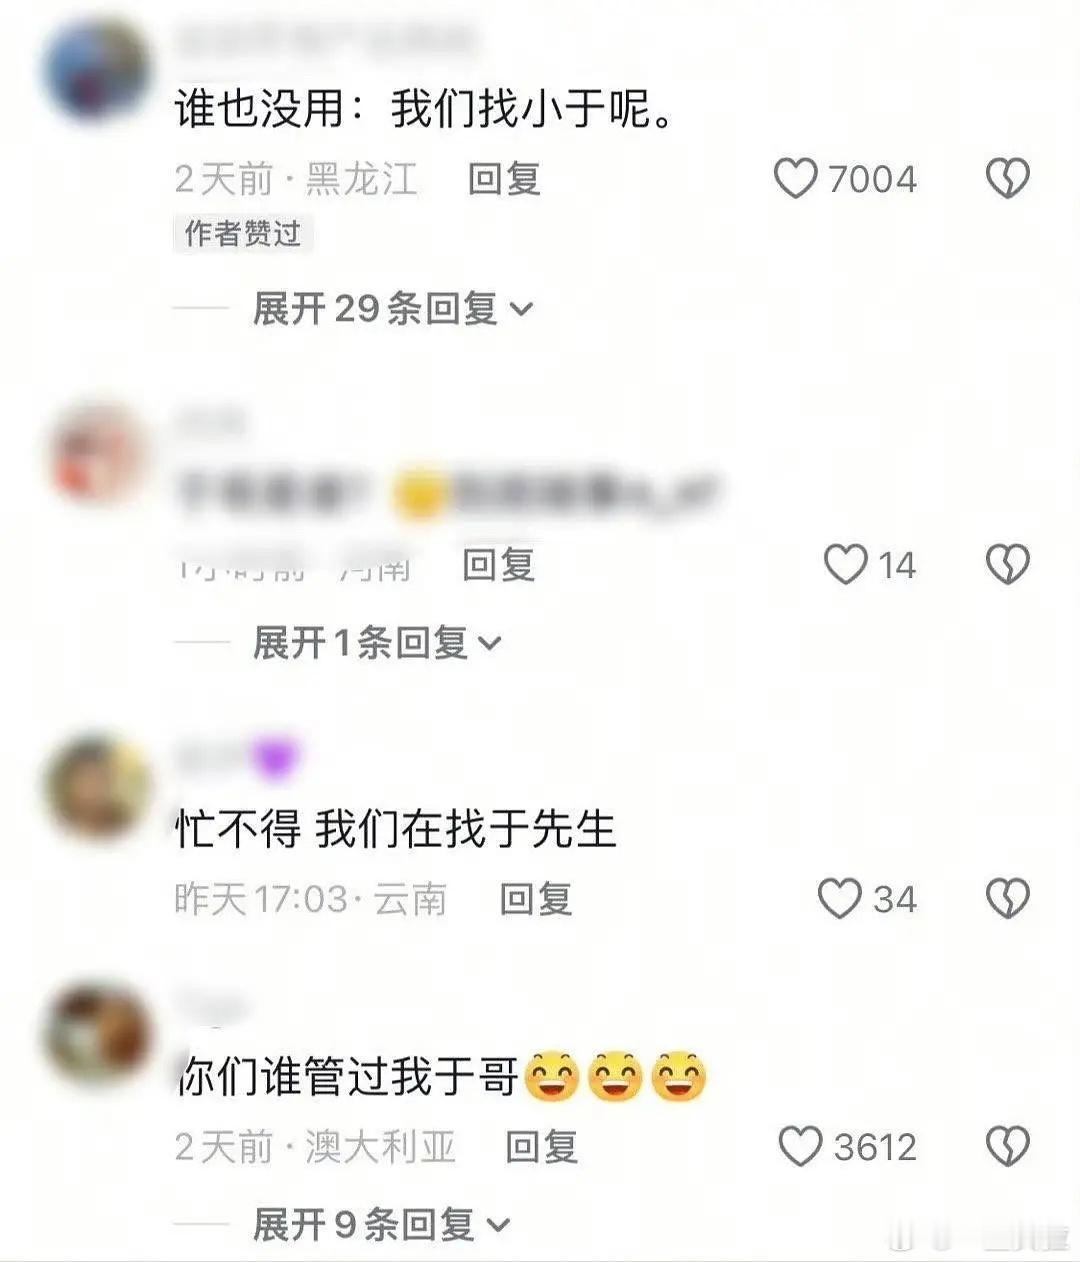
Task: Dislike the comment from 云南
Action: [1007, 898]
